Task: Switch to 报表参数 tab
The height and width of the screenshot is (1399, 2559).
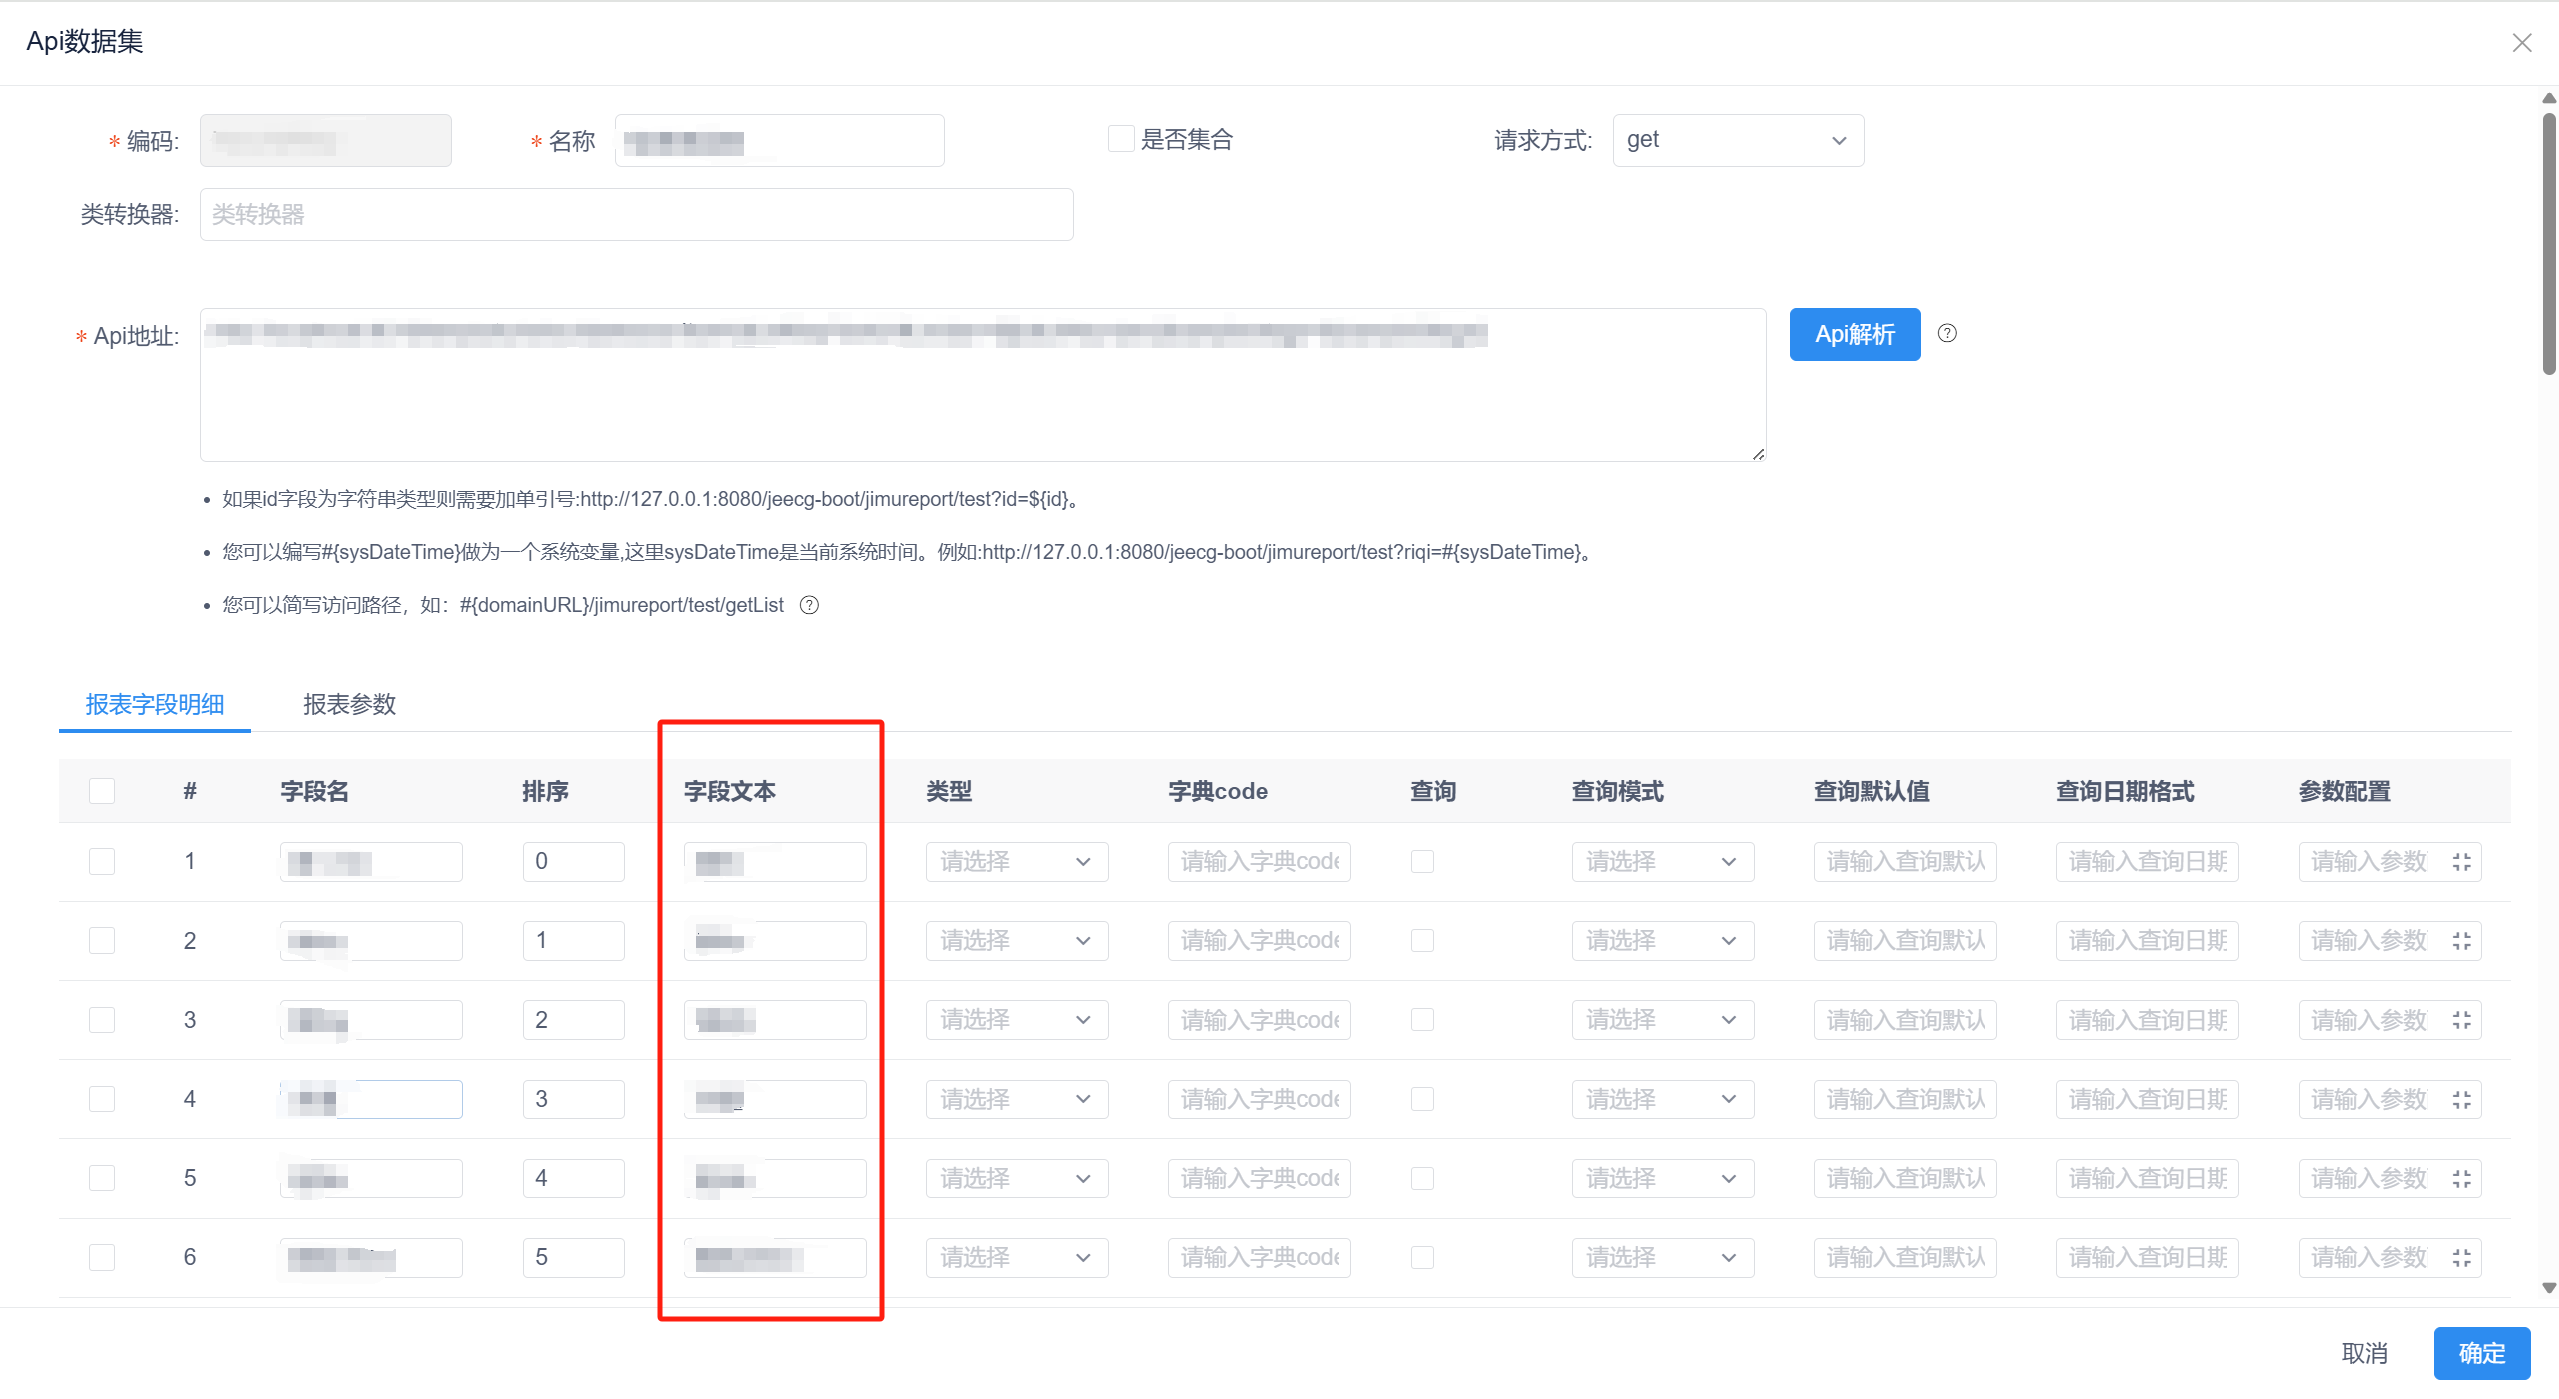Action: [349, 704]
